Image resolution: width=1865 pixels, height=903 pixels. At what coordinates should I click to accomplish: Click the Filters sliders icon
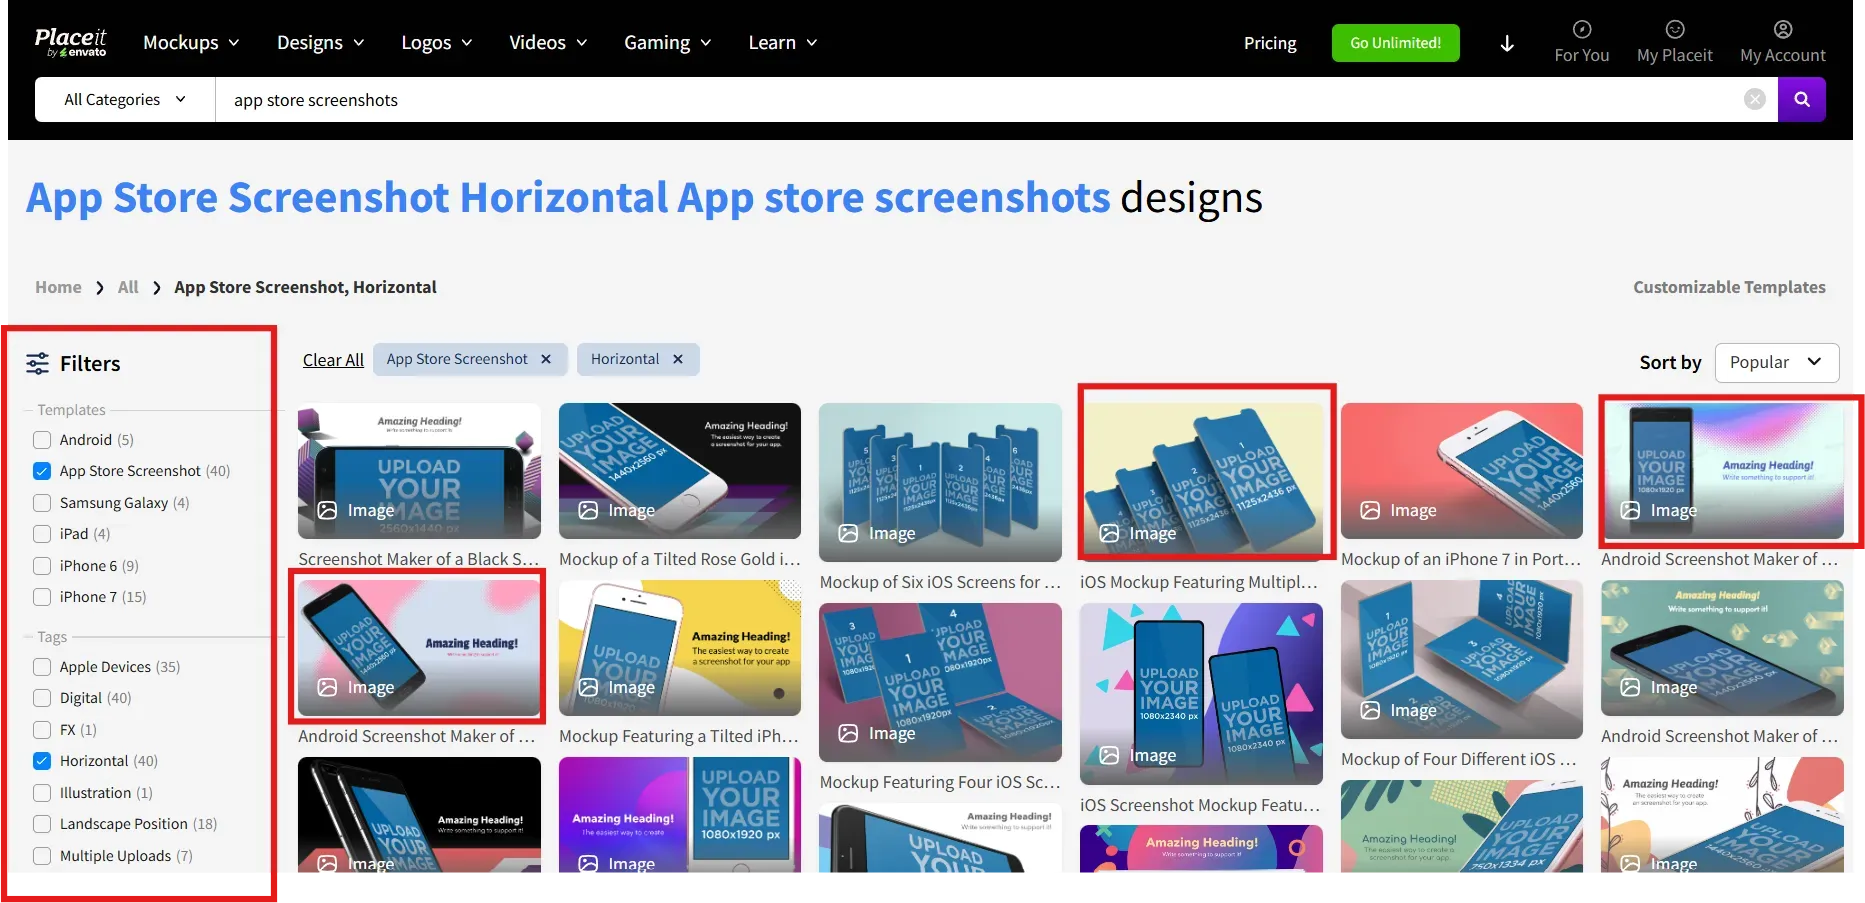pyautogui.click(x=38, y=363)
